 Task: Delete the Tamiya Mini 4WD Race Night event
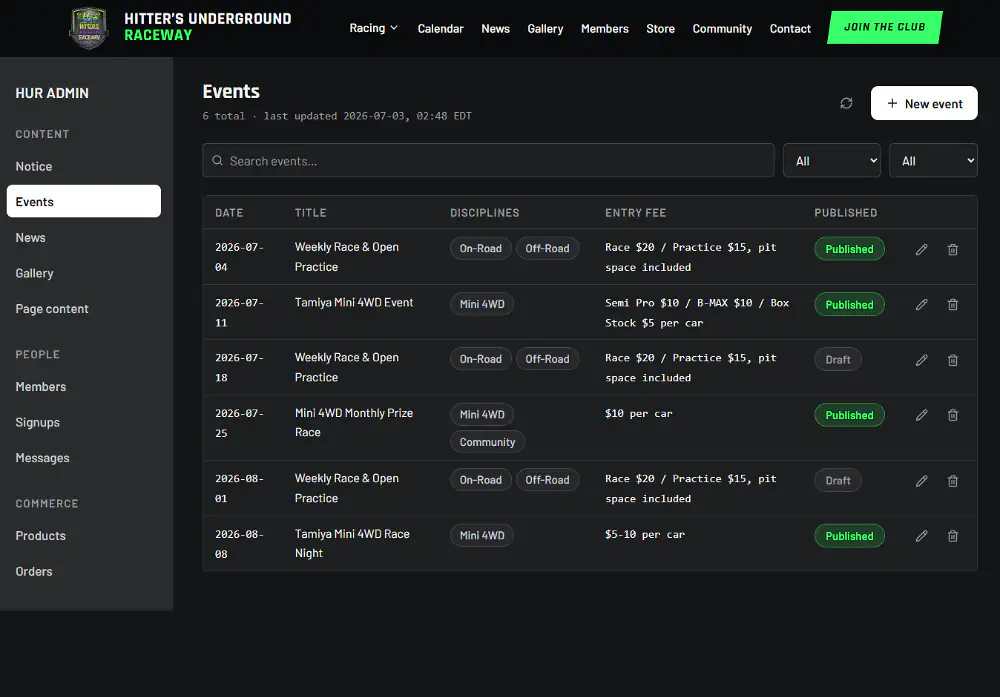click(953, 536)
